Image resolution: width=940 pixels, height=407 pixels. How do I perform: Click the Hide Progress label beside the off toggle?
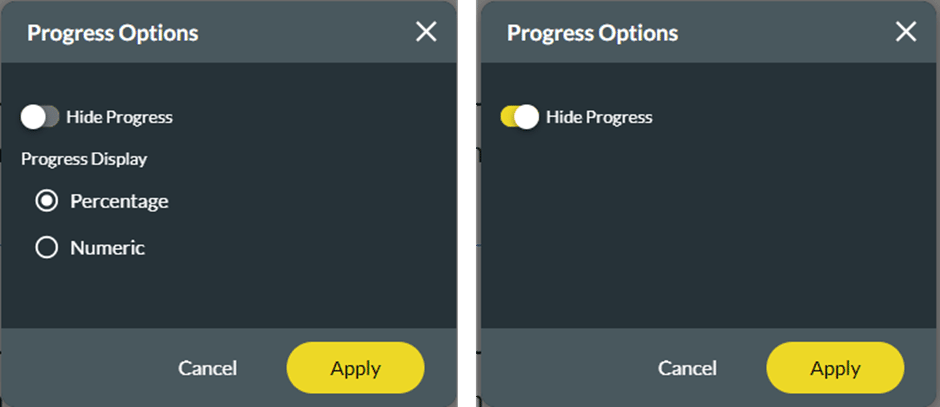(x=119, y=117)
